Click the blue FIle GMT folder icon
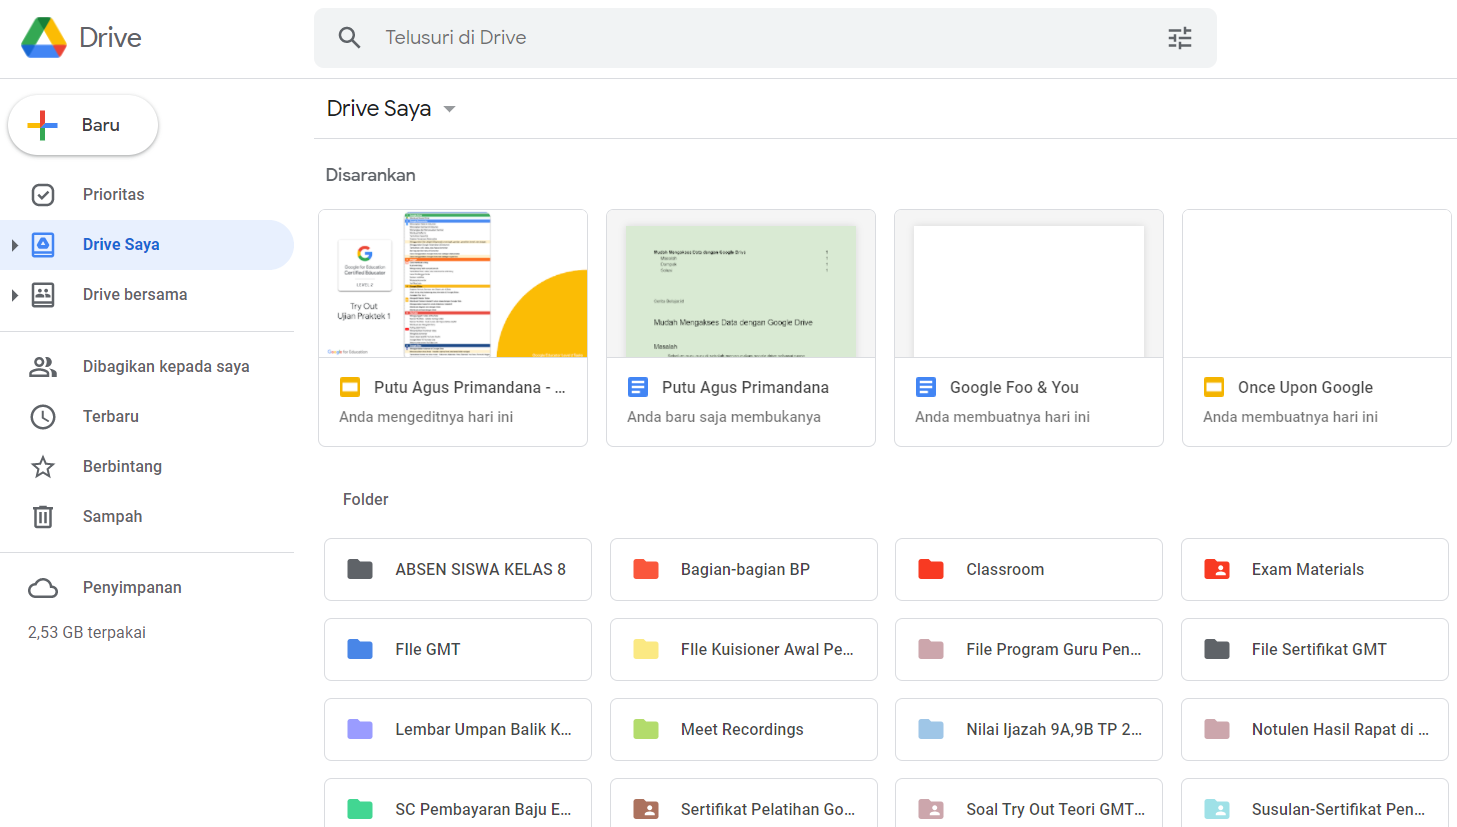Viewport: 1457px width, 827px height. [360, 649]
